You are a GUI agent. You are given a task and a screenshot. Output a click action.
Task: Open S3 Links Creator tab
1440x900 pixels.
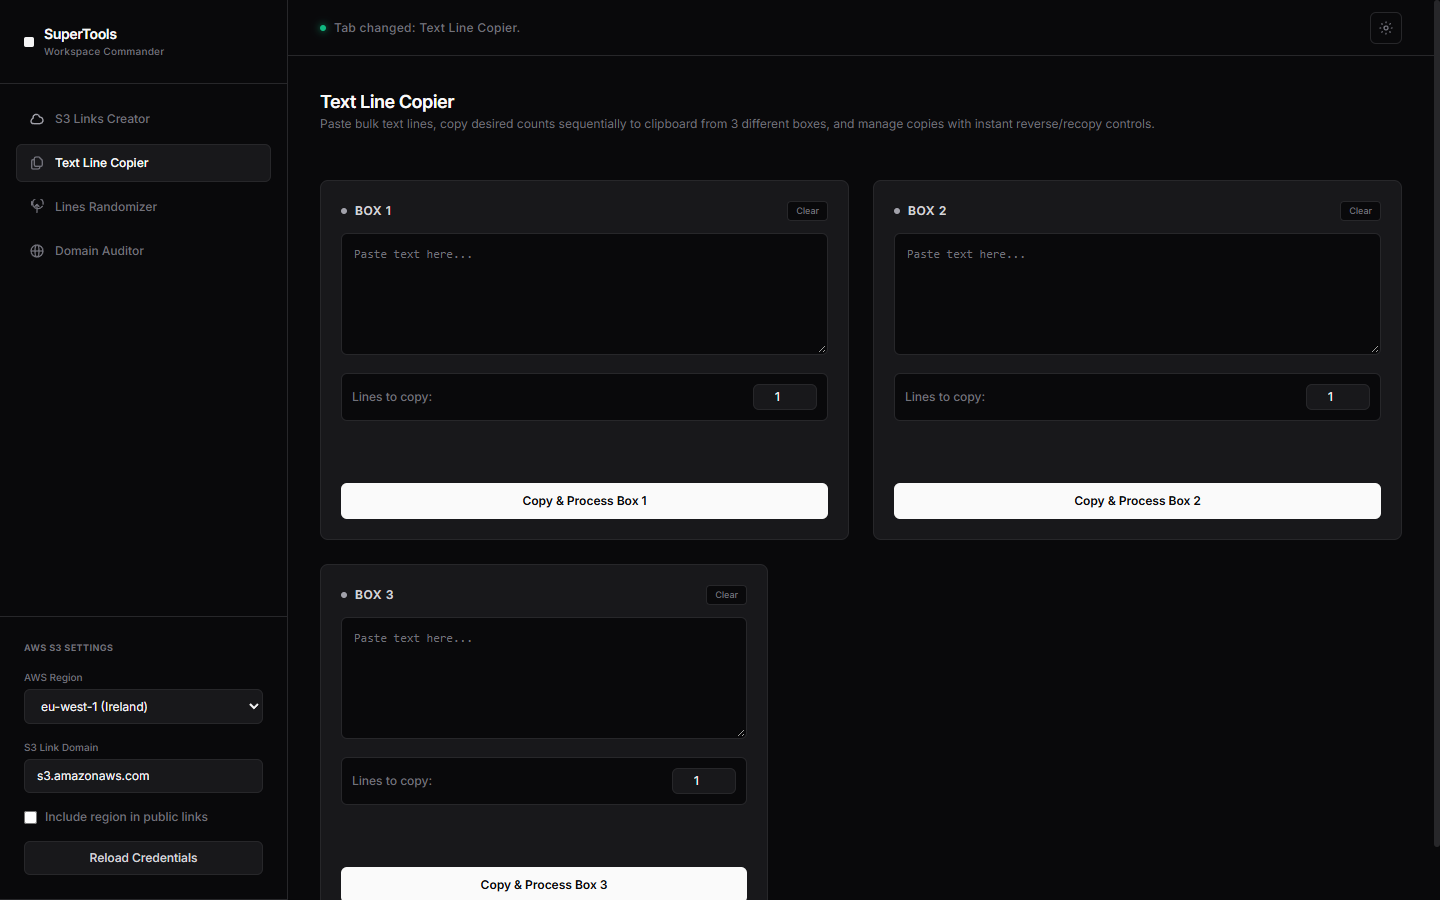143,119
